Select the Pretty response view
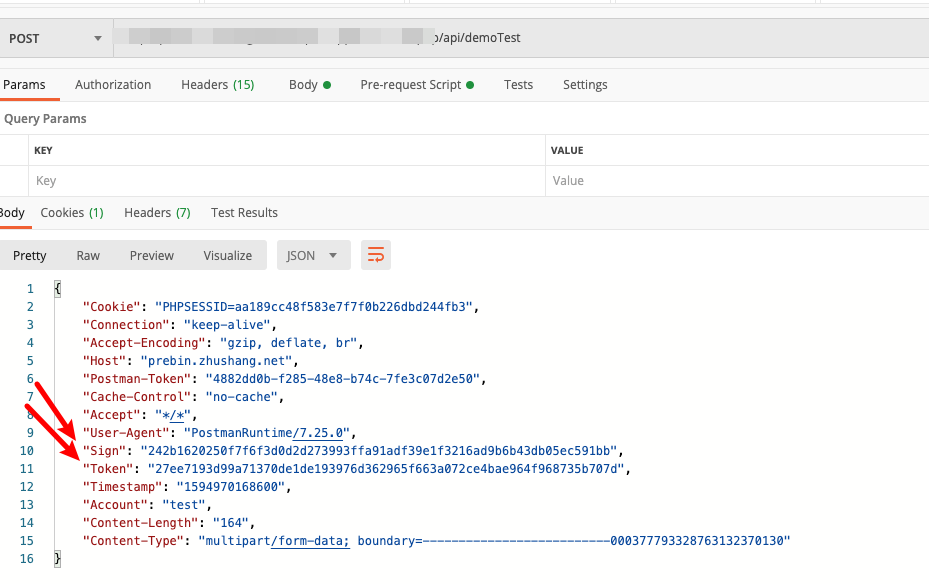 [x=30, y=255]
